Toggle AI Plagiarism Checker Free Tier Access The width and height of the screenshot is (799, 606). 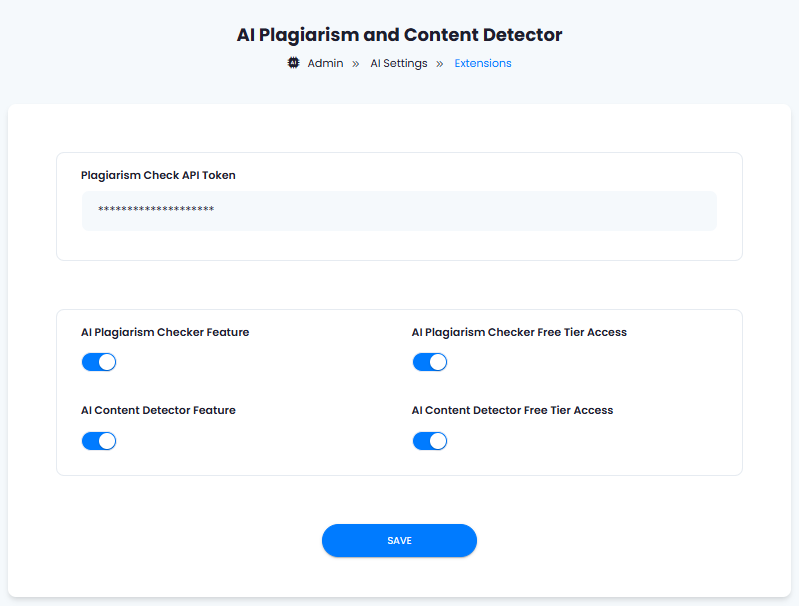[430, 362]
